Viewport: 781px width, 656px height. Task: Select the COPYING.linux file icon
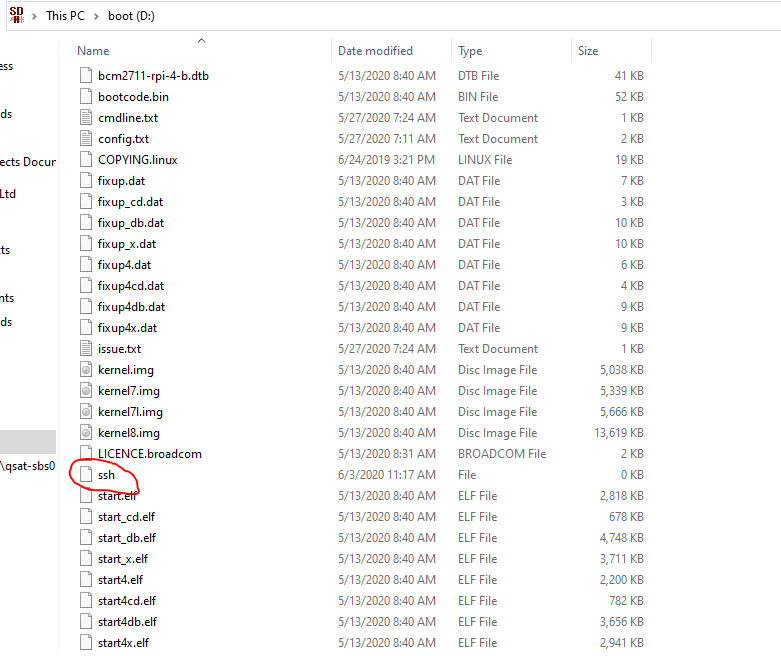click(x=86, y=159)
